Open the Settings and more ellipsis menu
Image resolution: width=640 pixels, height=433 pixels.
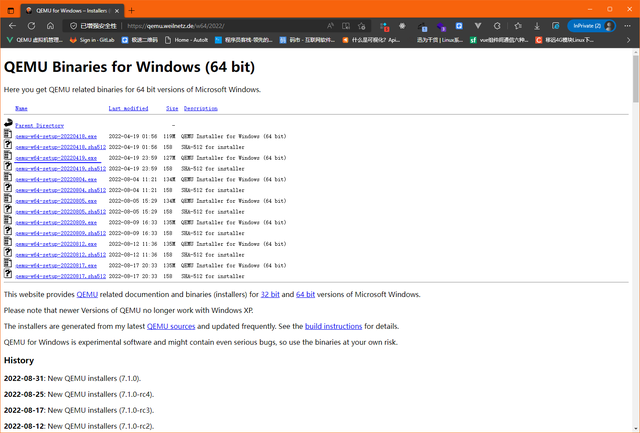(x=627, y=26)
